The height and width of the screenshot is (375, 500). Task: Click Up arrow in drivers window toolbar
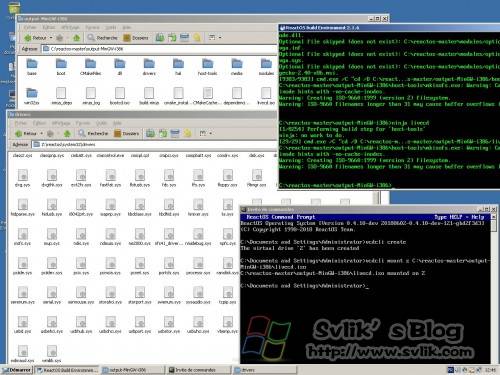[67, 133]
